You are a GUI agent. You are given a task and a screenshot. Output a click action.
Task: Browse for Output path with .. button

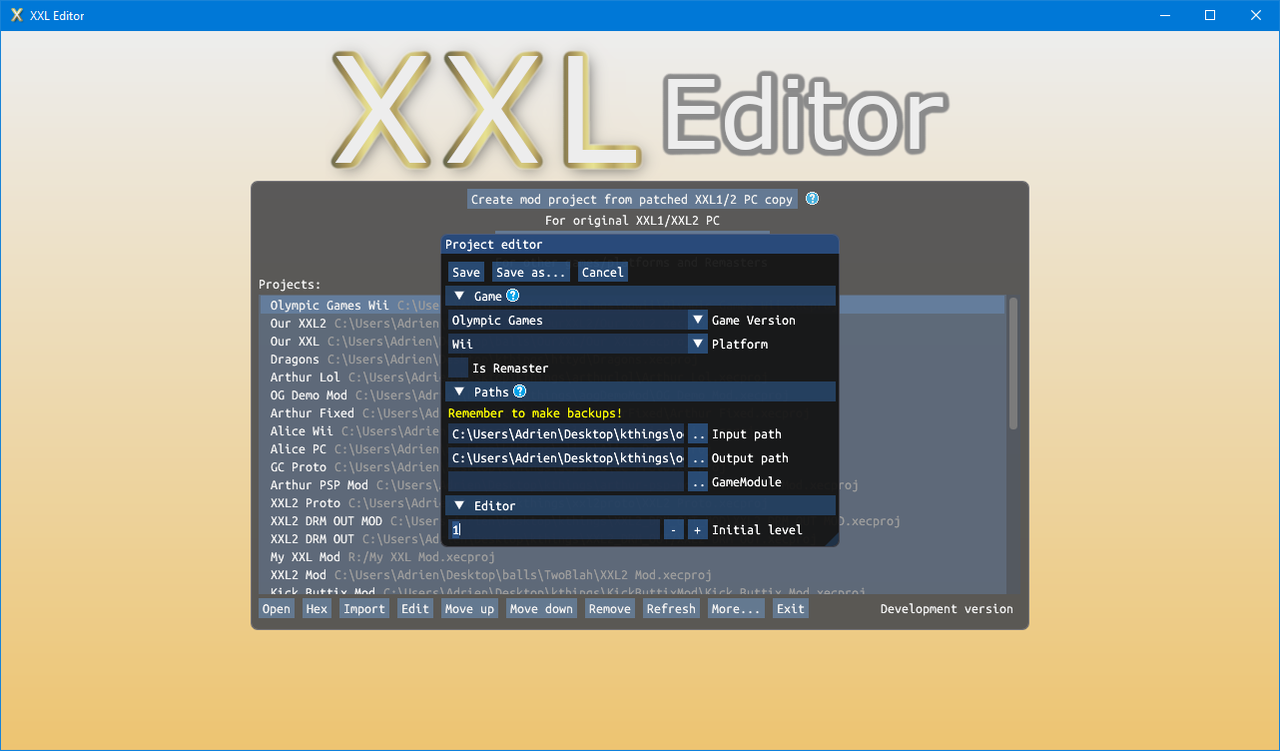tap(698, 458)
